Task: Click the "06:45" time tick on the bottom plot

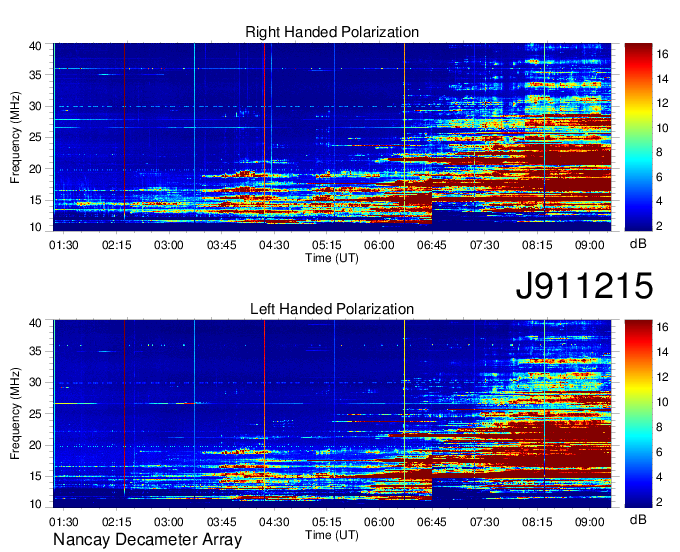Action: tap(432, 522)
